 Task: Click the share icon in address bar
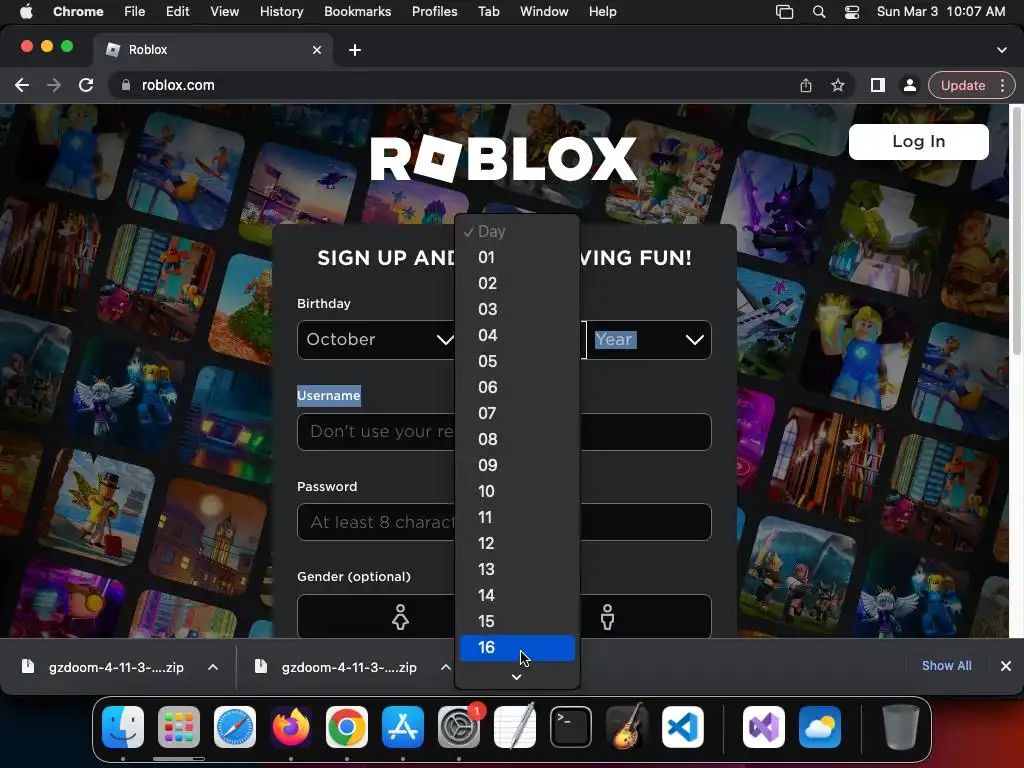[806, 85]
